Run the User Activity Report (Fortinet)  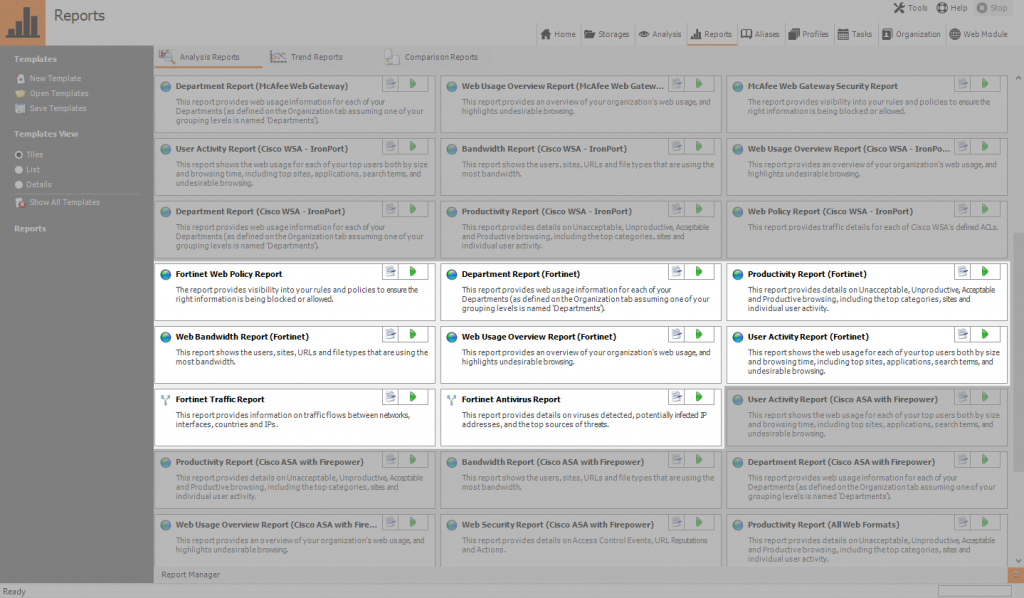coord(985,334)
